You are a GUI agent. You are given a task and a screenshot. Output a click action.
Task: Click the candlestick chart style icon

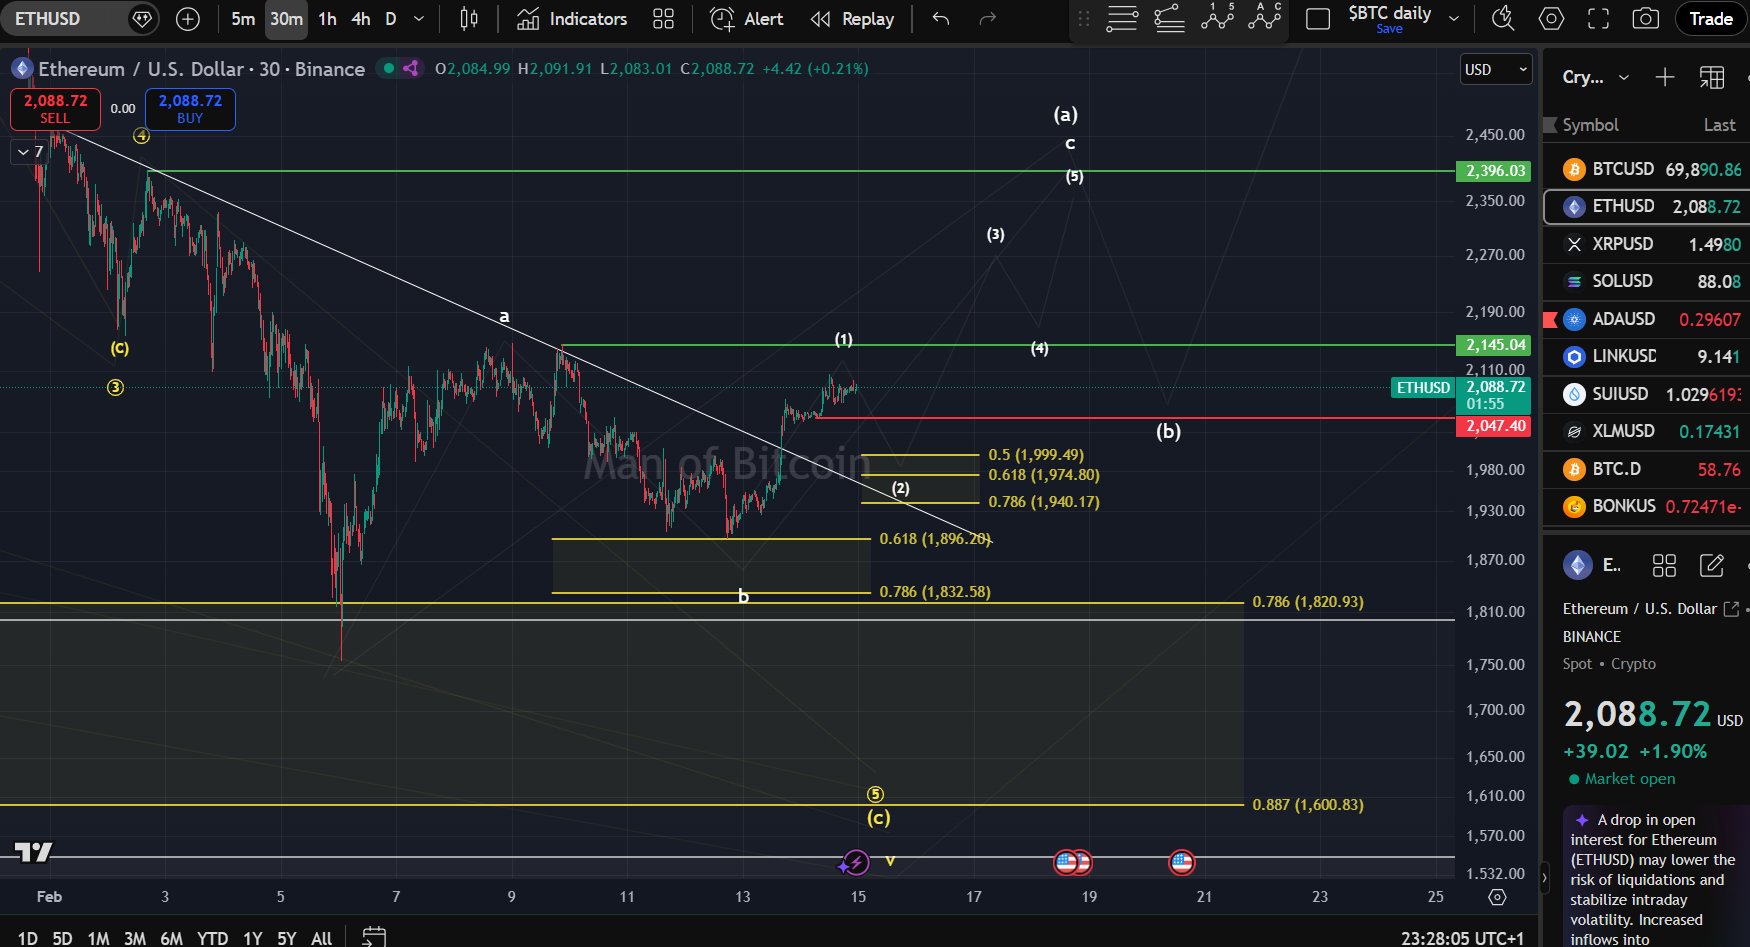pyautogui.click(x=468, y=19)
